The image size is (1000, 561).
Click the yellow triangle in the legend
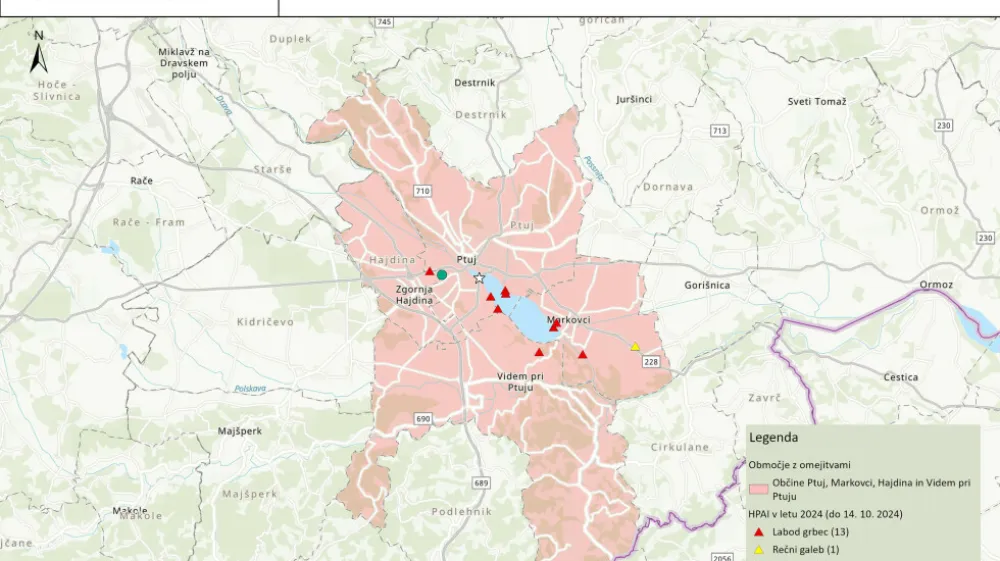pos(759,549)
